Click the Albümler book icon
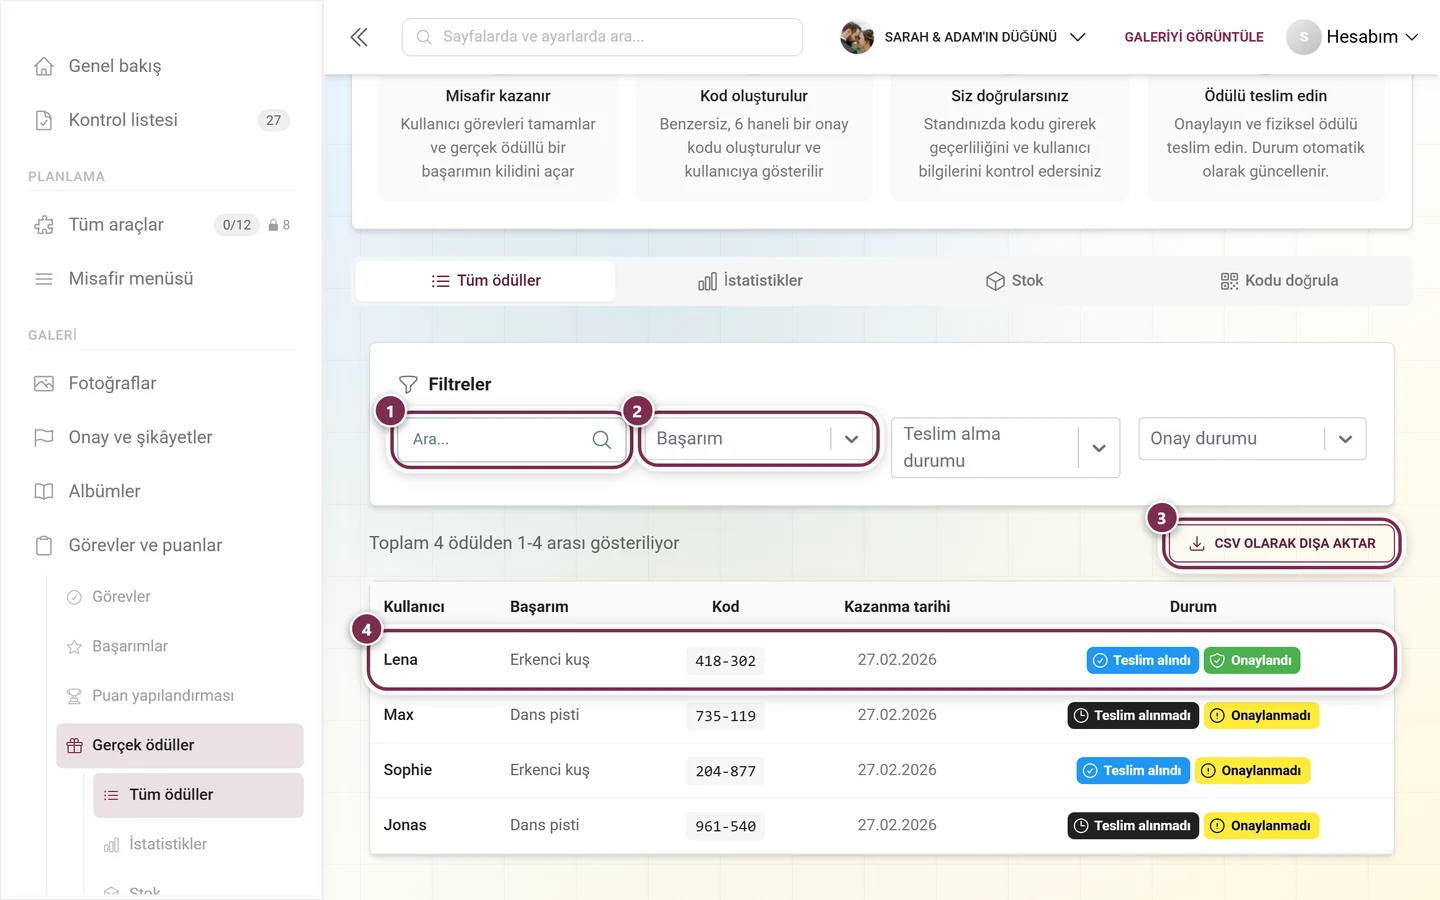The image size is (1440, 900). click(44, 491)
